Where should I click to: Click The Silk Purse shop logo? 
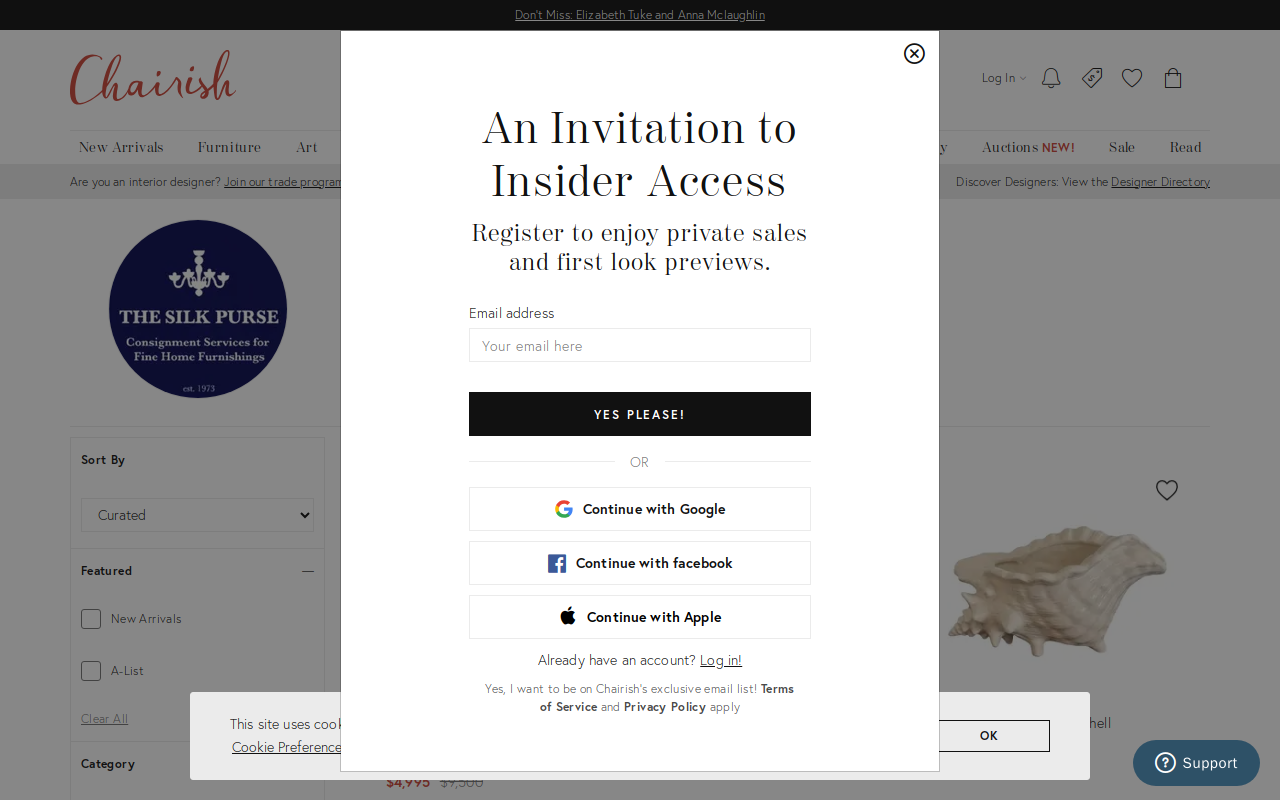point(198,309)
